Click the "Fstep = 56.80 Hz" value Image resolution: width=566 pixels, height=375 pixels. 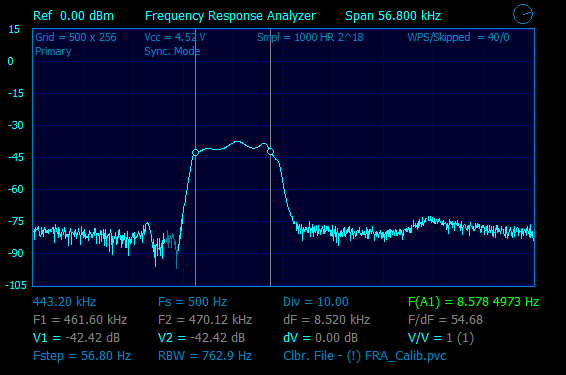(x=82, y=356)
